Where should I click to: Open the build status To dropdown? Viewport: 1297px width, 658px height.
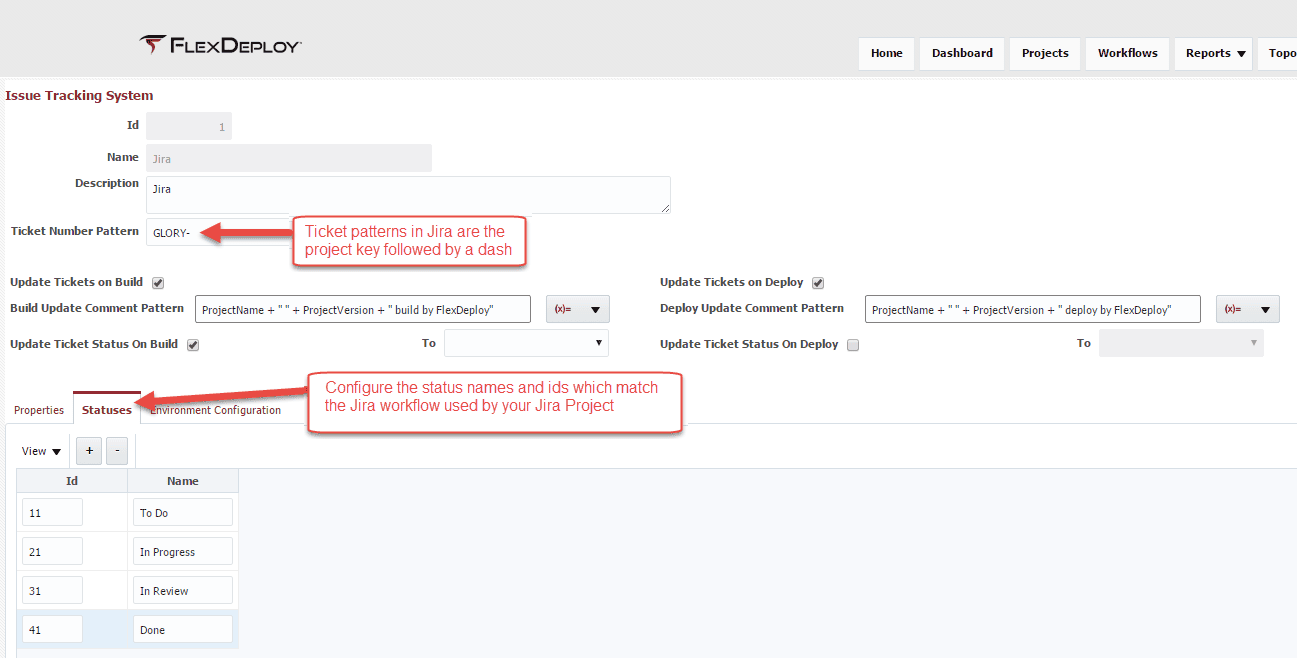tap(526, 343)
